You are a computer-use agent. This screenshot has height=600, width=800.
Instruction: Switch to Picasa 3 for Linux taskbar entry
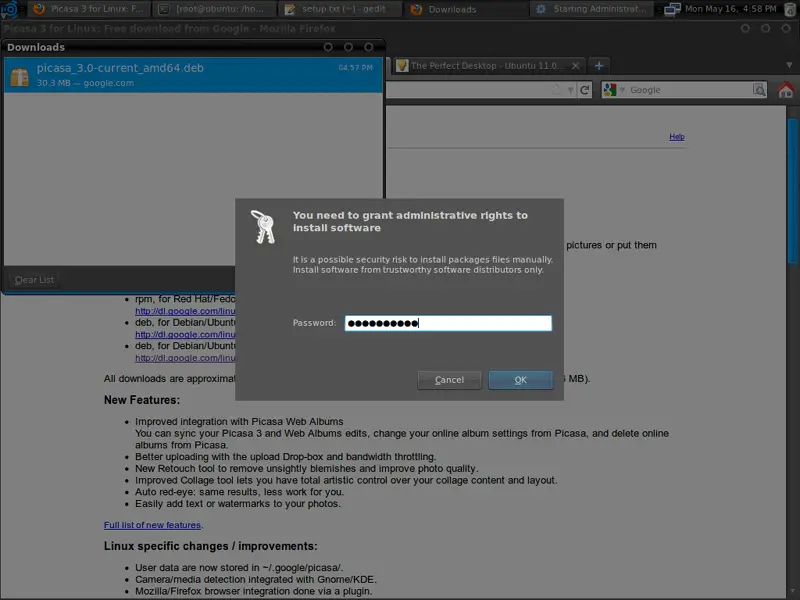(x=88, y=9)
